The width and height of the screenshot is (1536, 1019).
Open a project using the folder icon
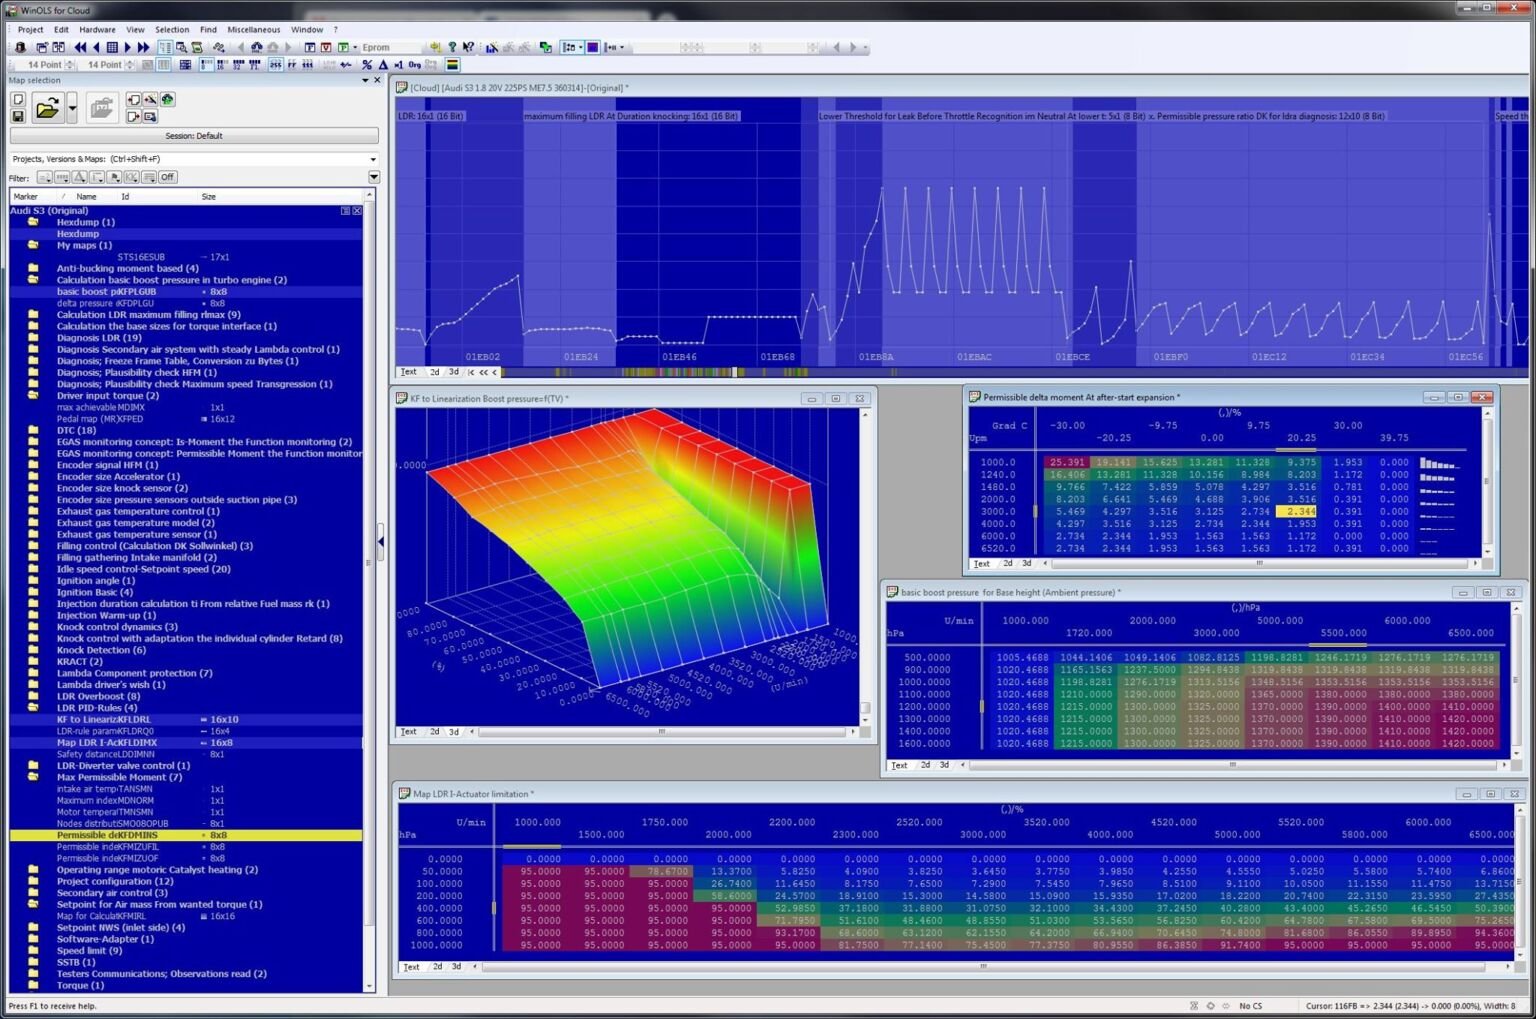pyautogui.click(x=48, y=109)
